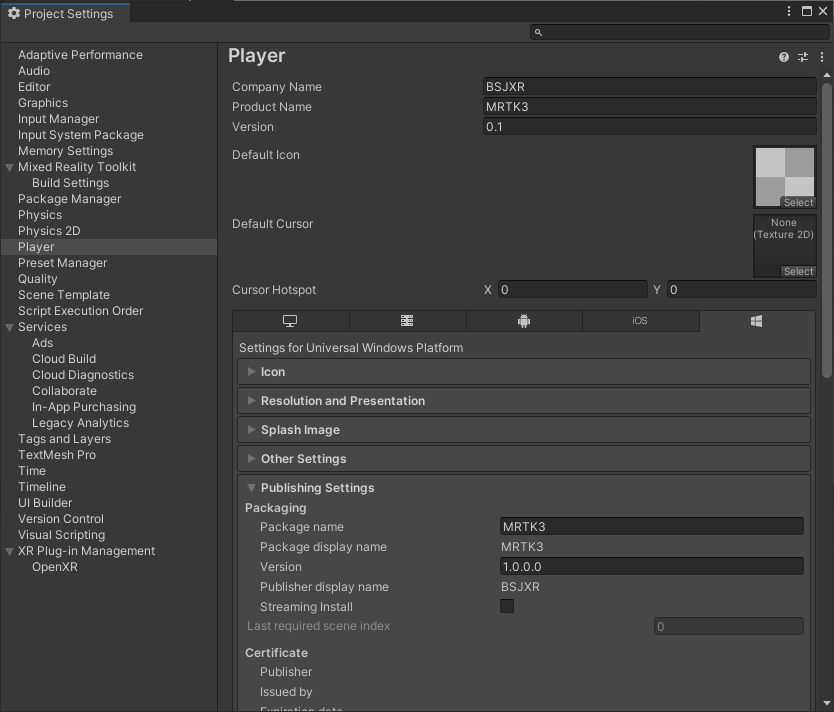Click Select on the Default Cursor texture
Screen dimensions: 834x712
798,271
